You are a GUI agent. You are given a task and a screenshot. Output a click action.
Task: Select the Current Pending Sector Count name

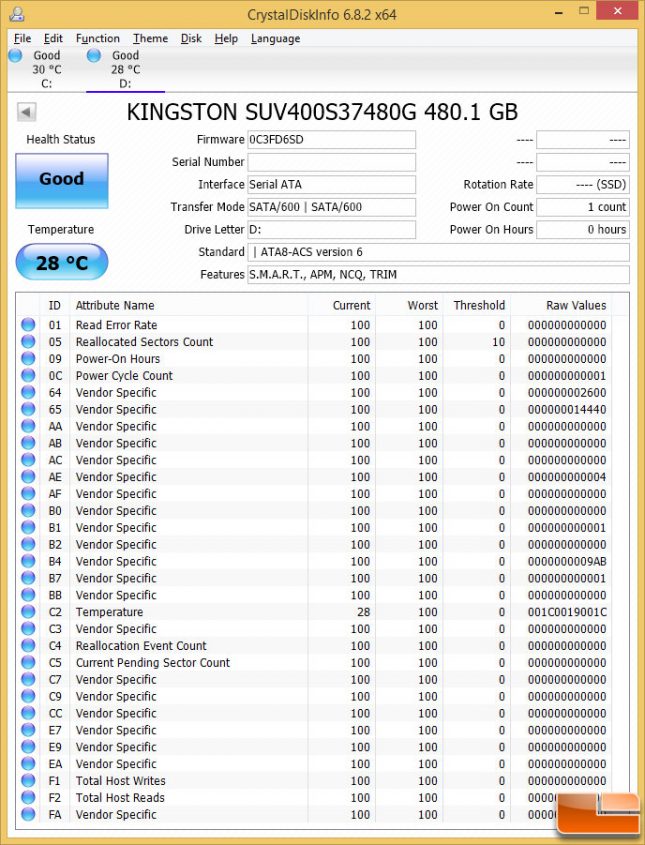point(153,663)
